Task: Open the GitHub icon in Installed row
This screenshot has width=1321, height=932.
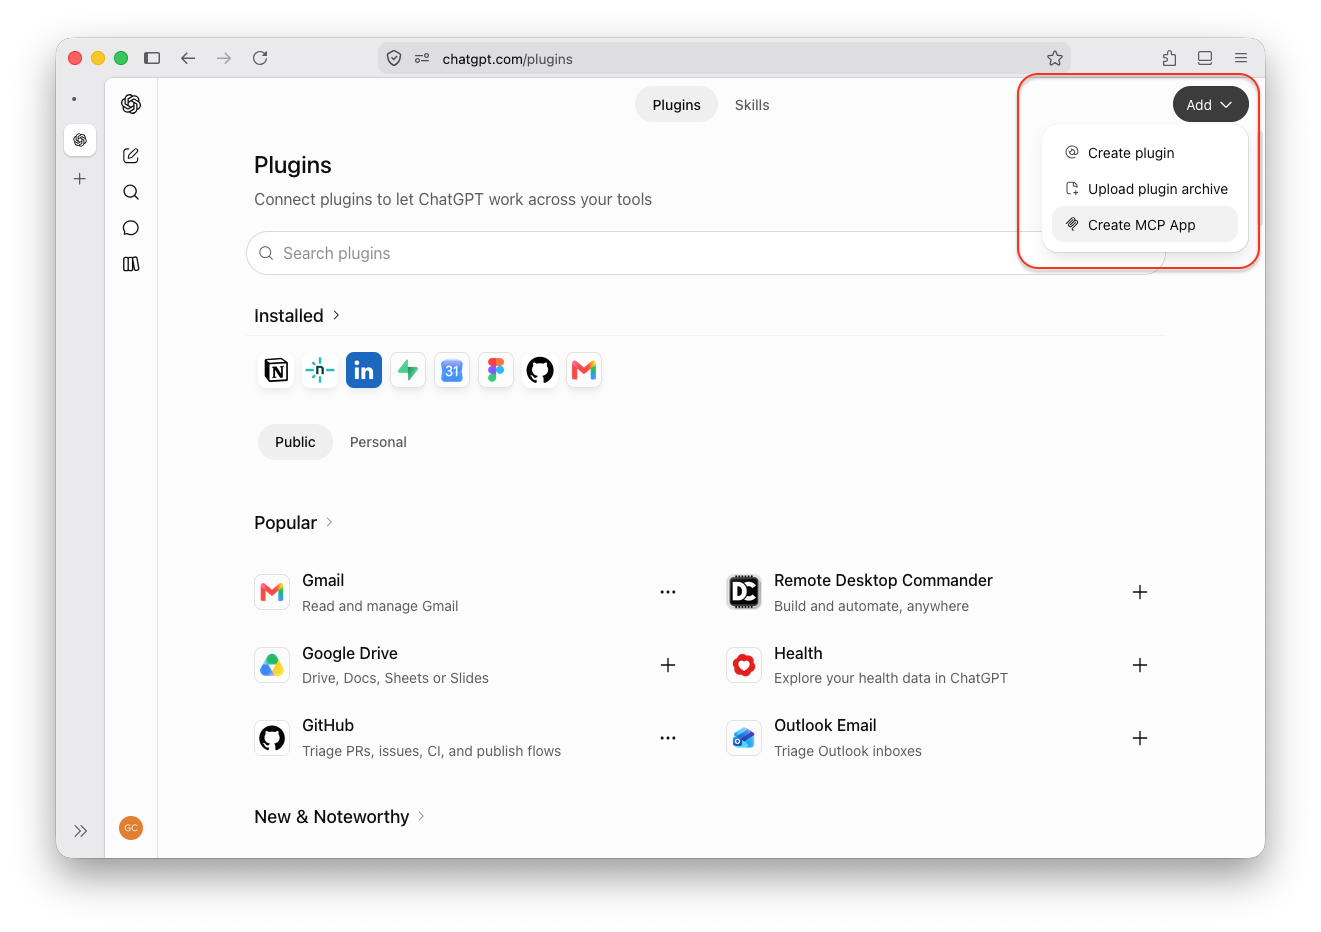Action: [x=540, y=370]
